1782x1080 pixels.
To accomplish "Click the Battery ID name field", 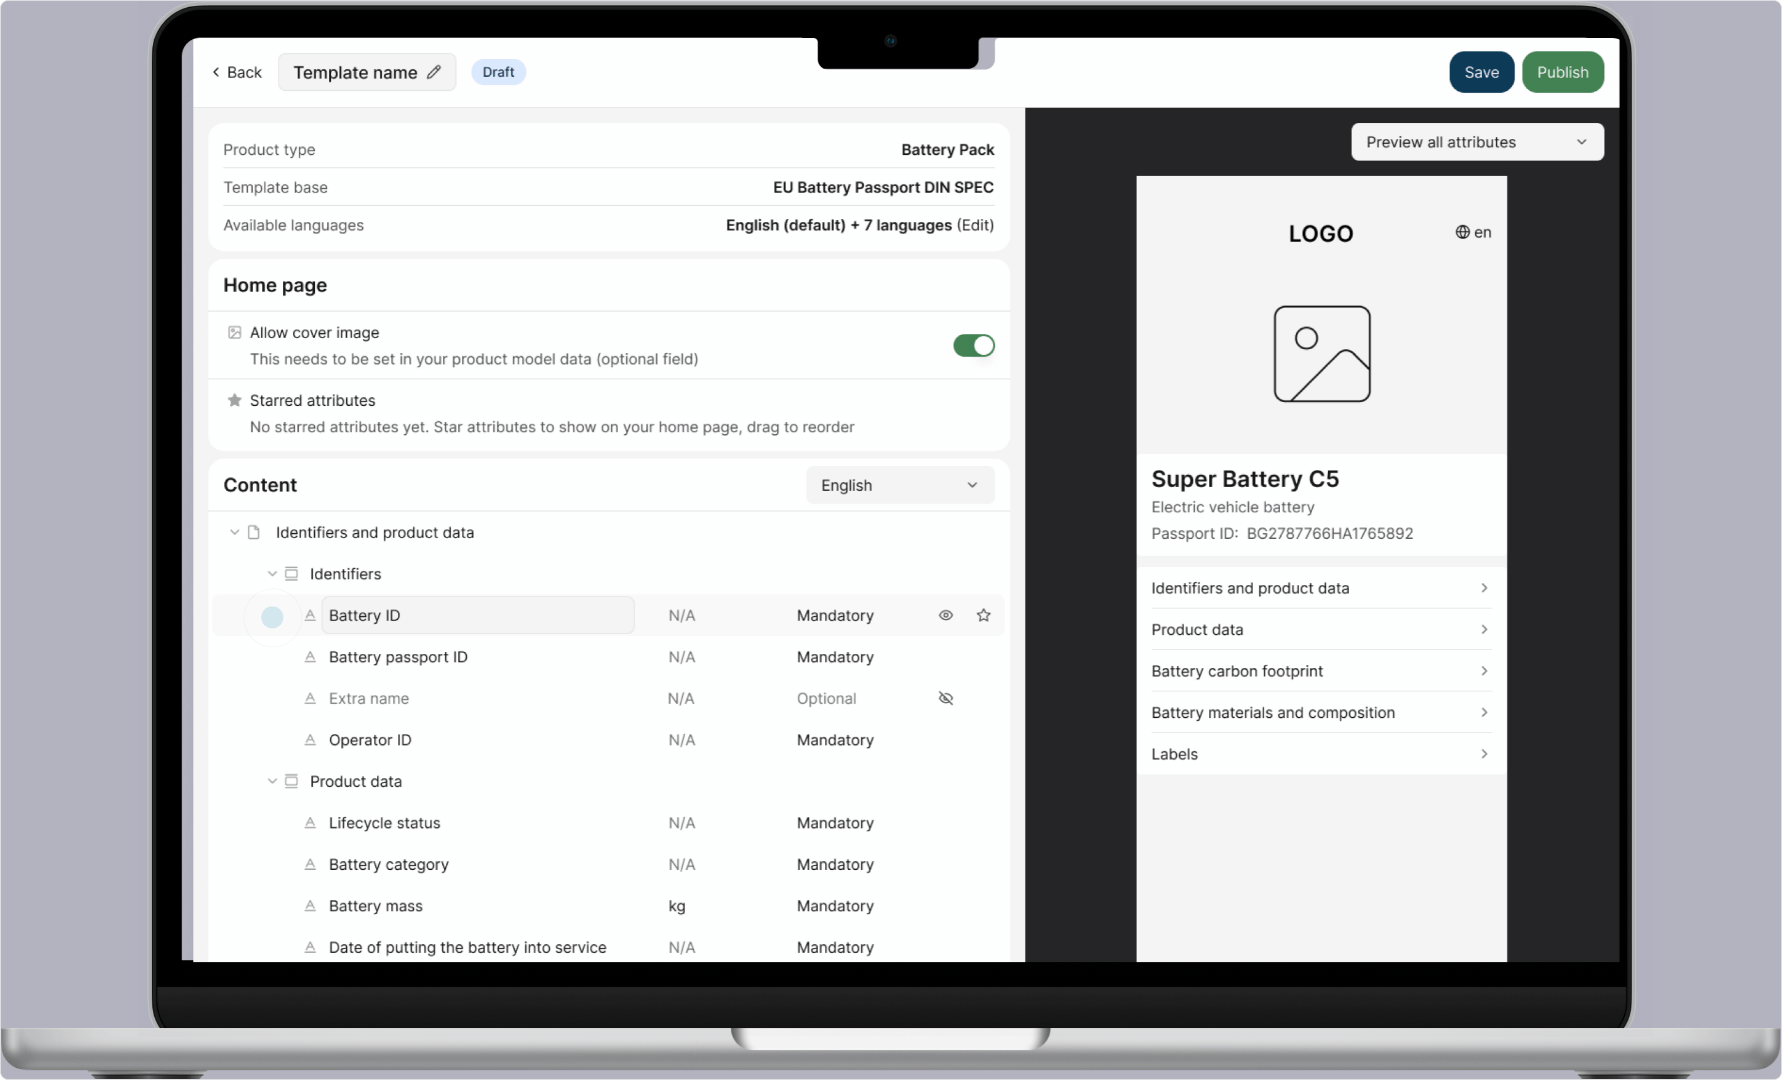I will [x=478, y=615].
